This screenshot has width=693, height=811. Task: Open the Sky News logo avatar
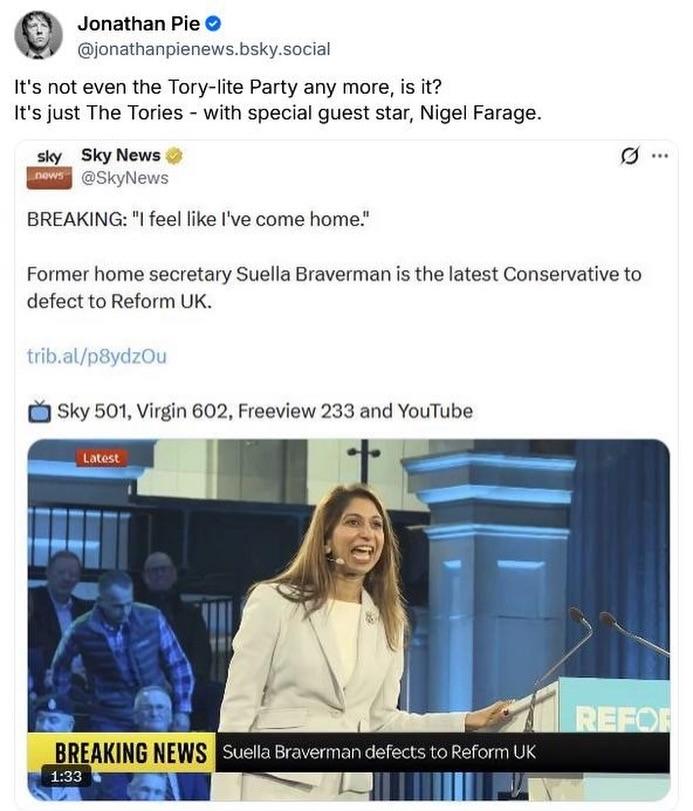49,168
